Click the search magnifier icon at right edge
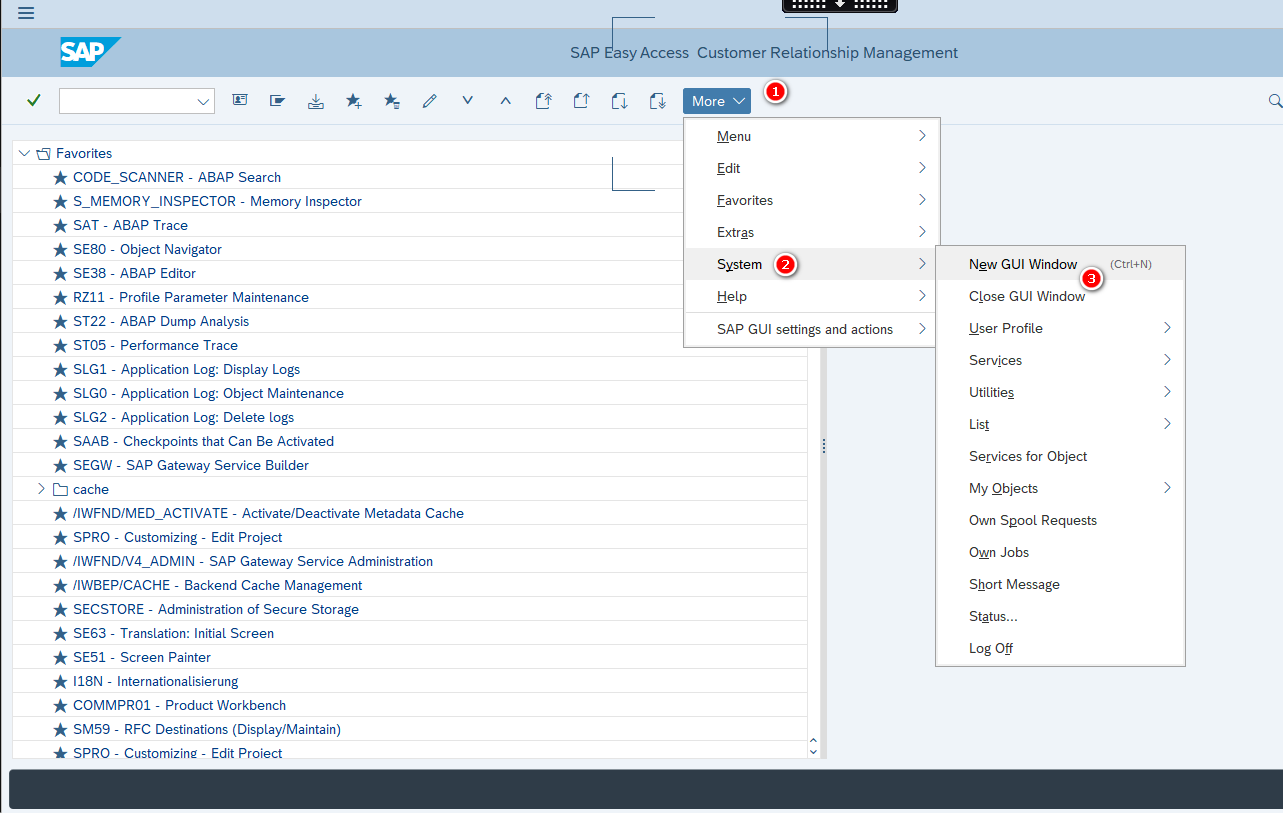The image size is (1283, 813). pos(1275,100)
